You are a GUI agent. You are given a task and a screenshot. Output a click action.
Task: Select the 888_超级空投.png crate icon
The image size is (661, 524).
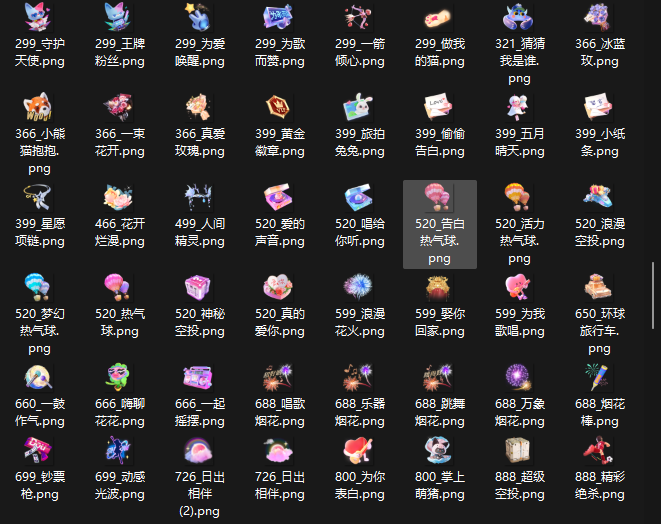[x=519, y=450]
